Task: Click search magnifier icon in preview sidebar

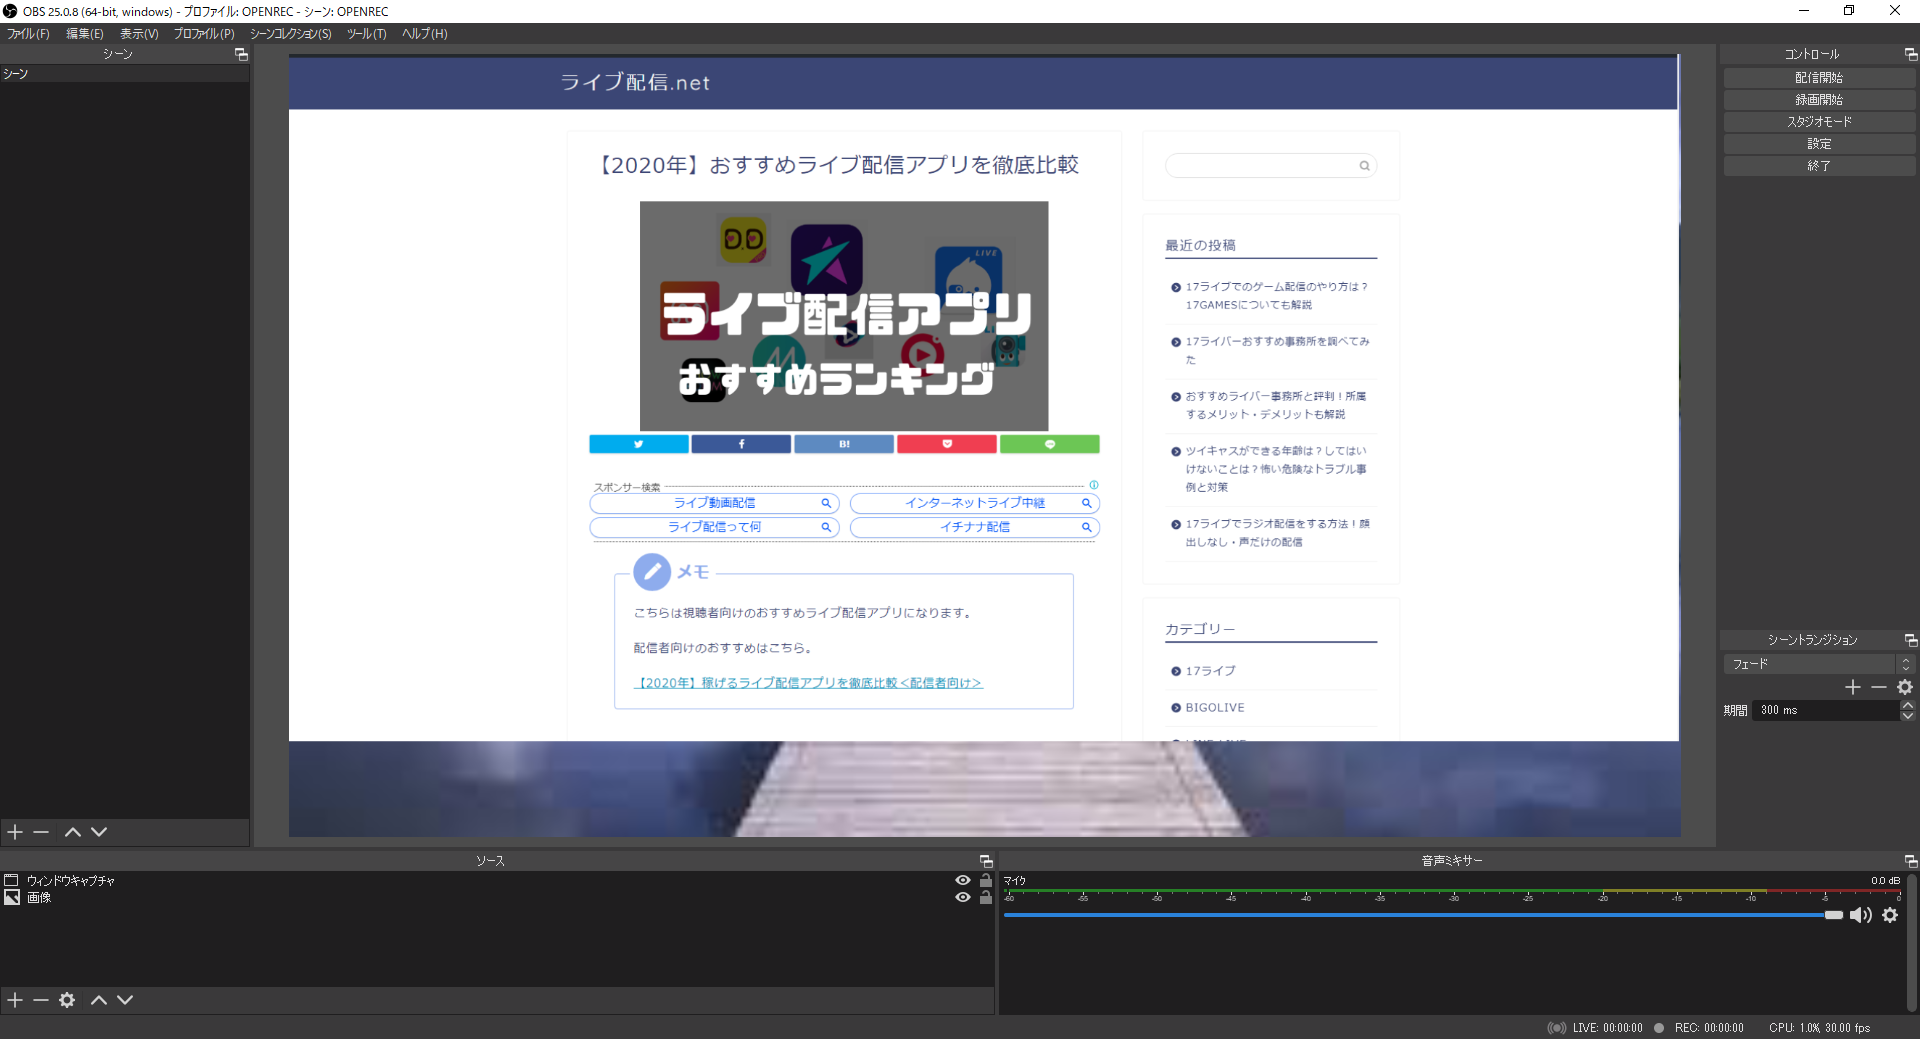Action: coord(1364,166)
